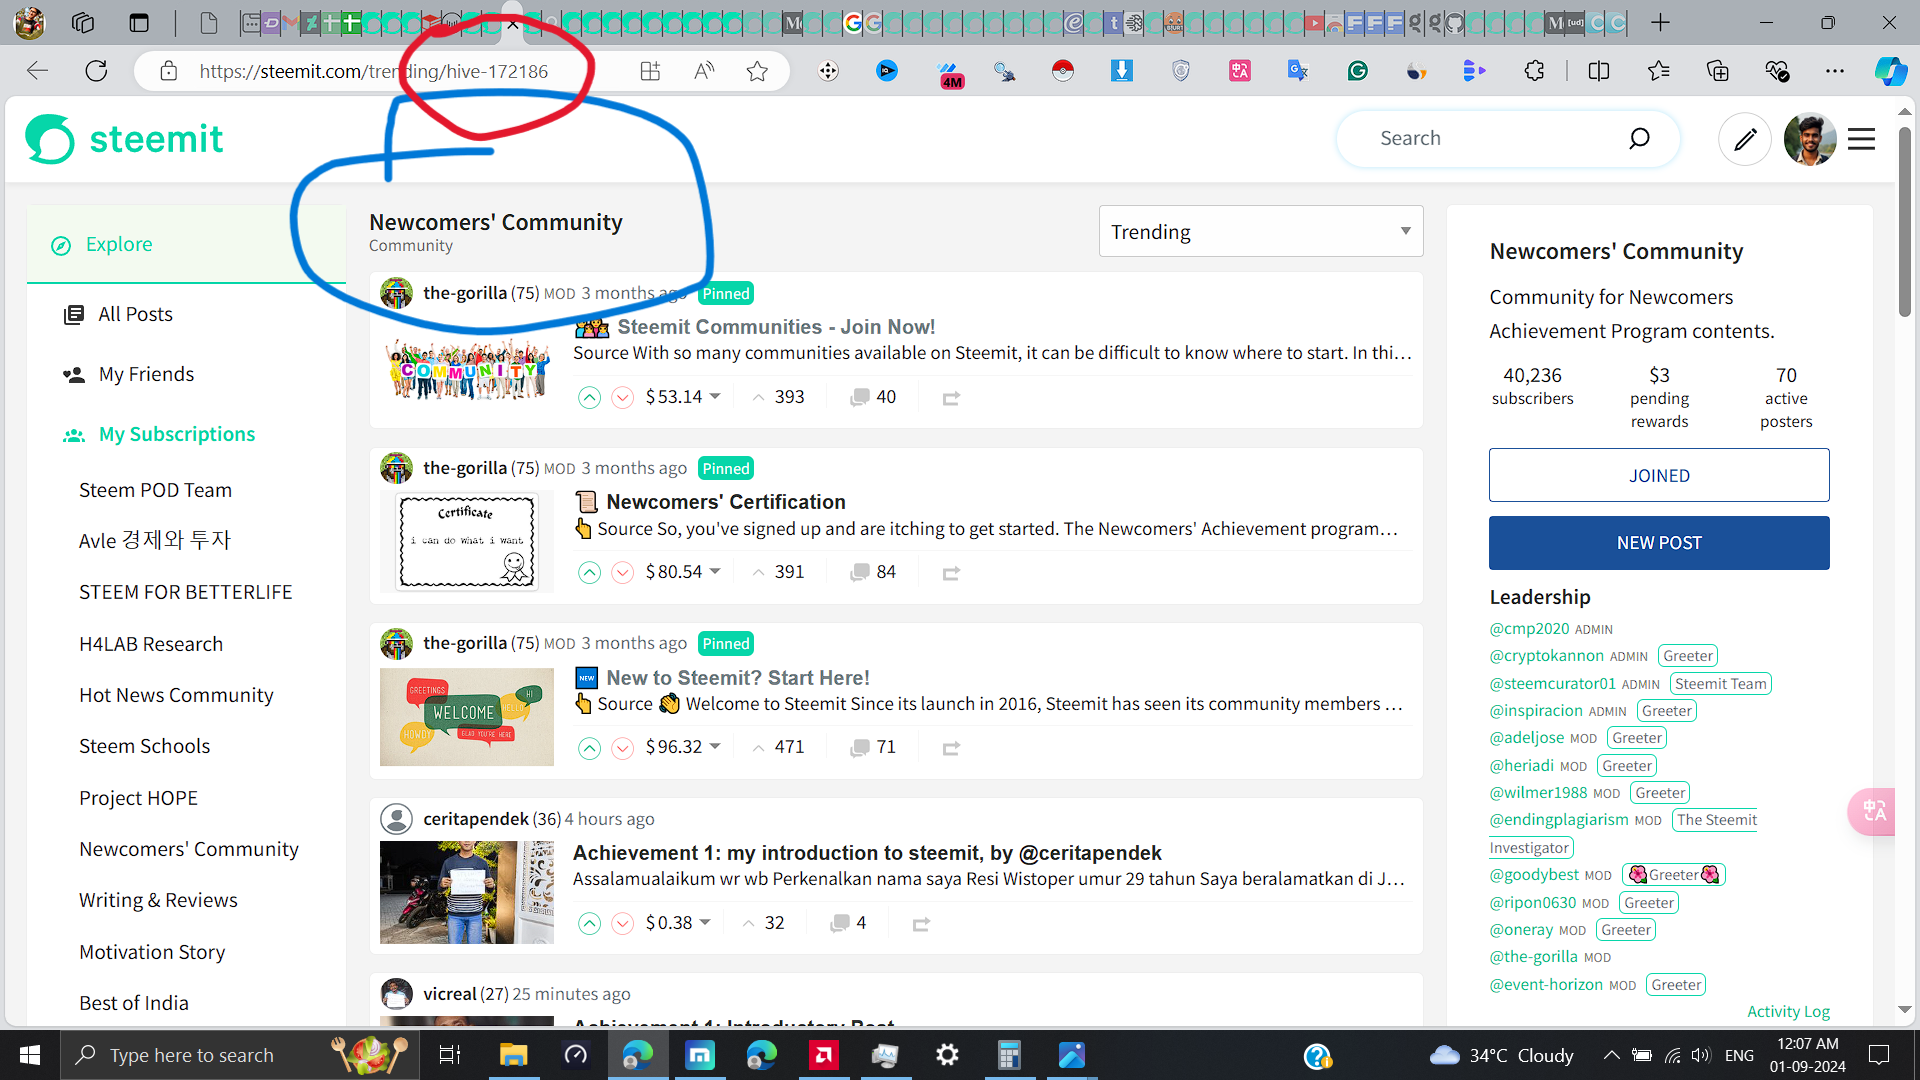Open Hot News Community

(176, 696)
